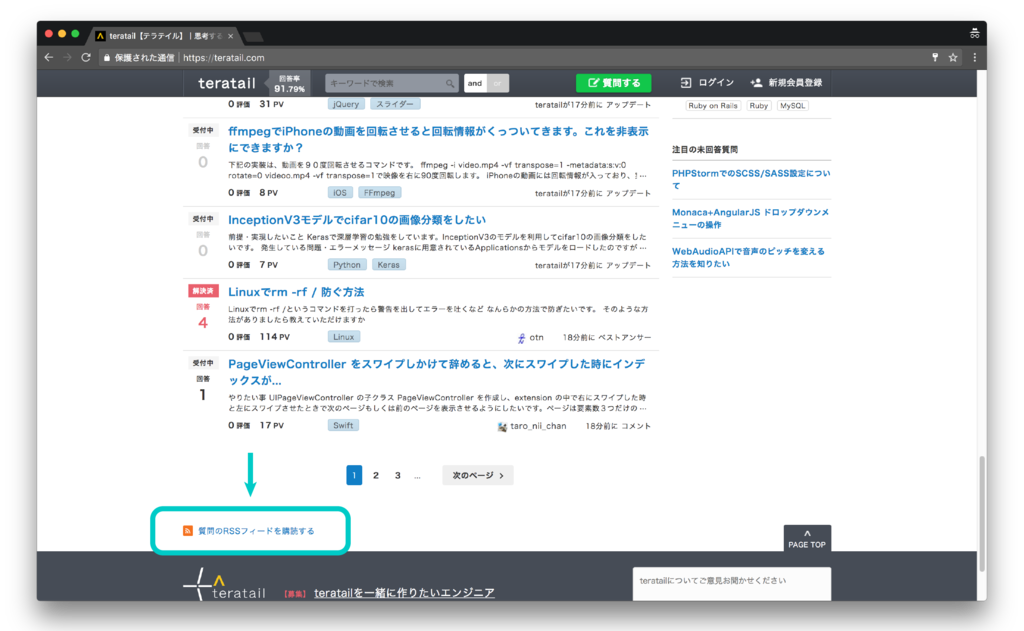Close the teratail browser tab
This screenshot has width=1024, height=631.
tap(231, 36)
